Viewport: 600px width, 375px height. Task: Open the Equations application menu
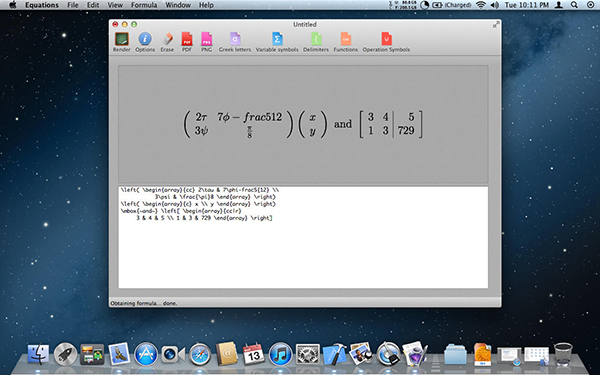tap(42, 5)
